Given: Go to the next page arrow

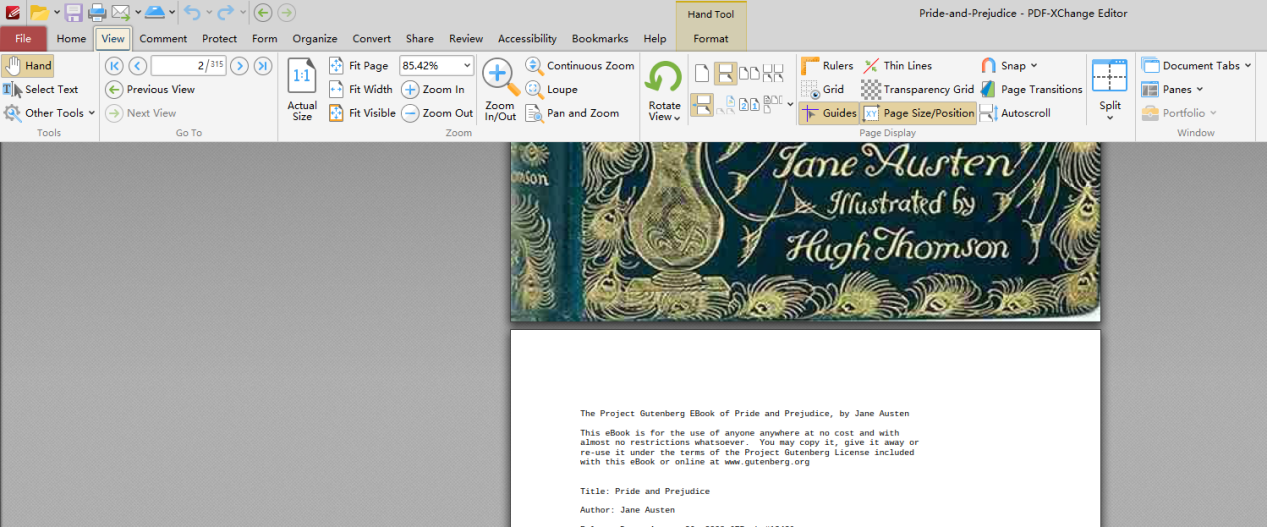Looking at the screenshot, I should pos(239,66).
